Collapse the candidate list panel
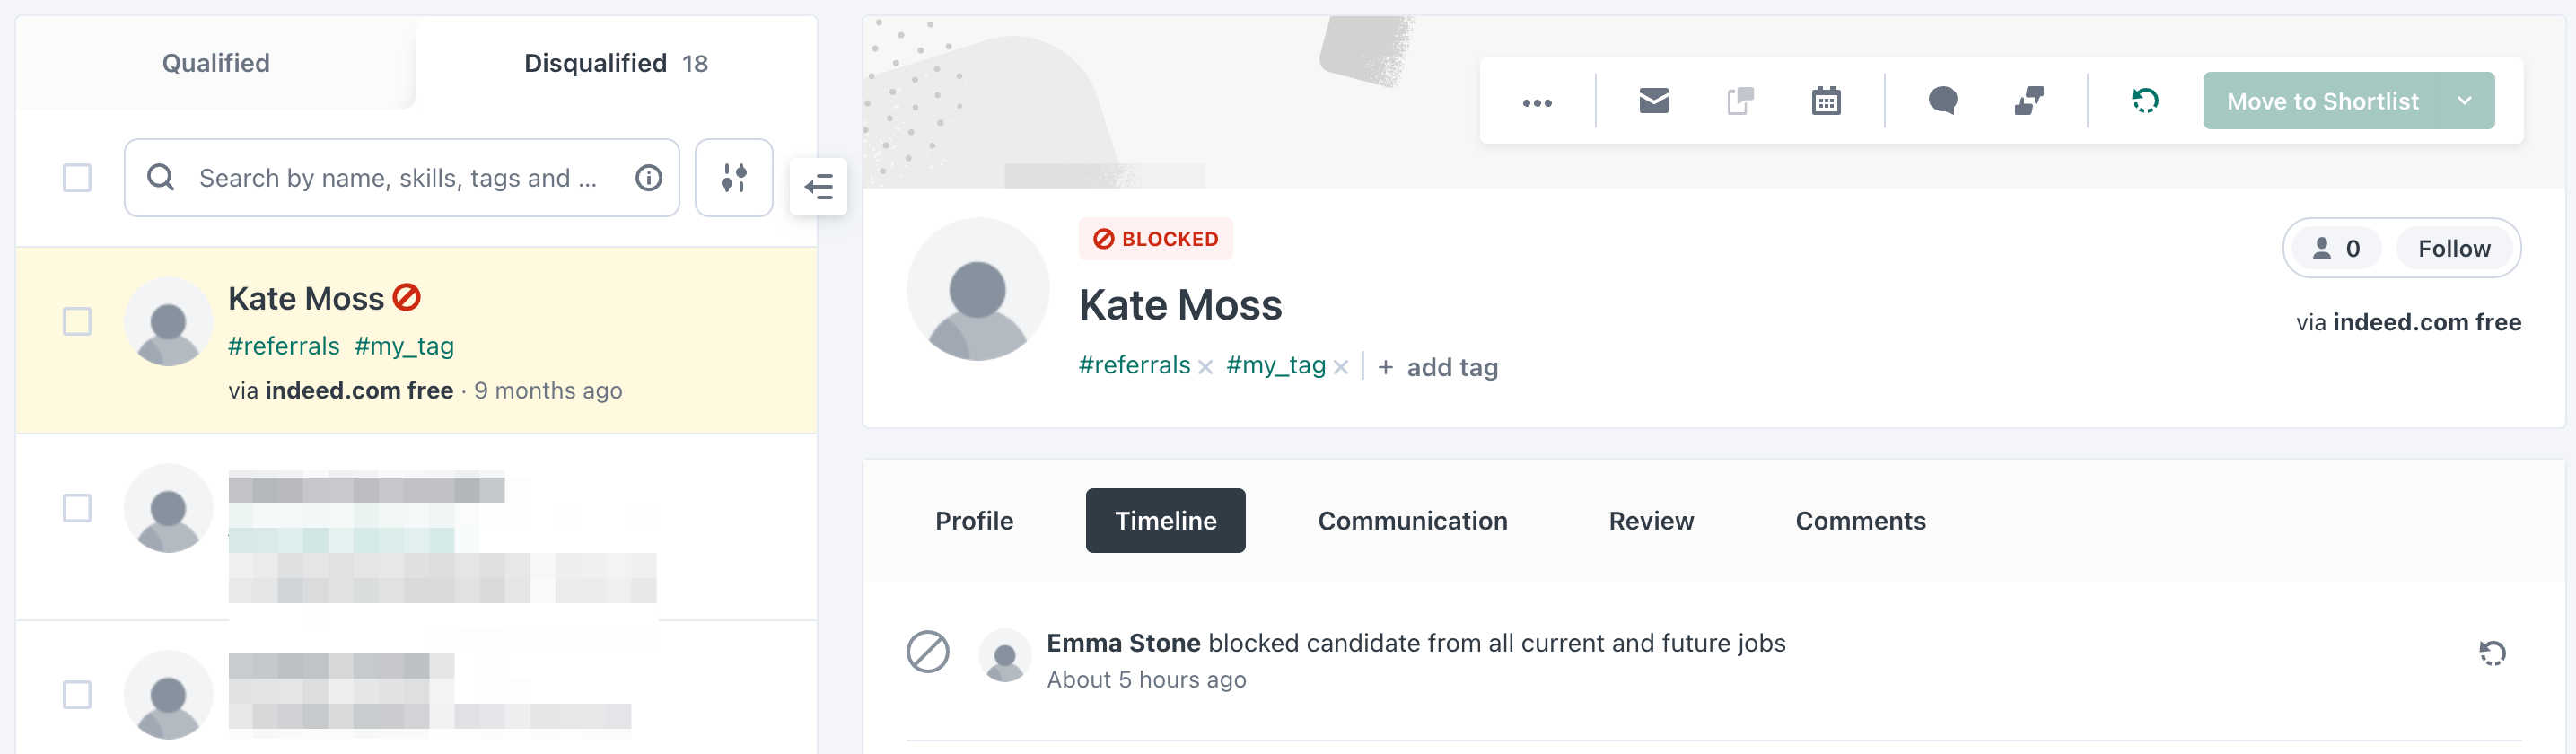 point(819,186)
